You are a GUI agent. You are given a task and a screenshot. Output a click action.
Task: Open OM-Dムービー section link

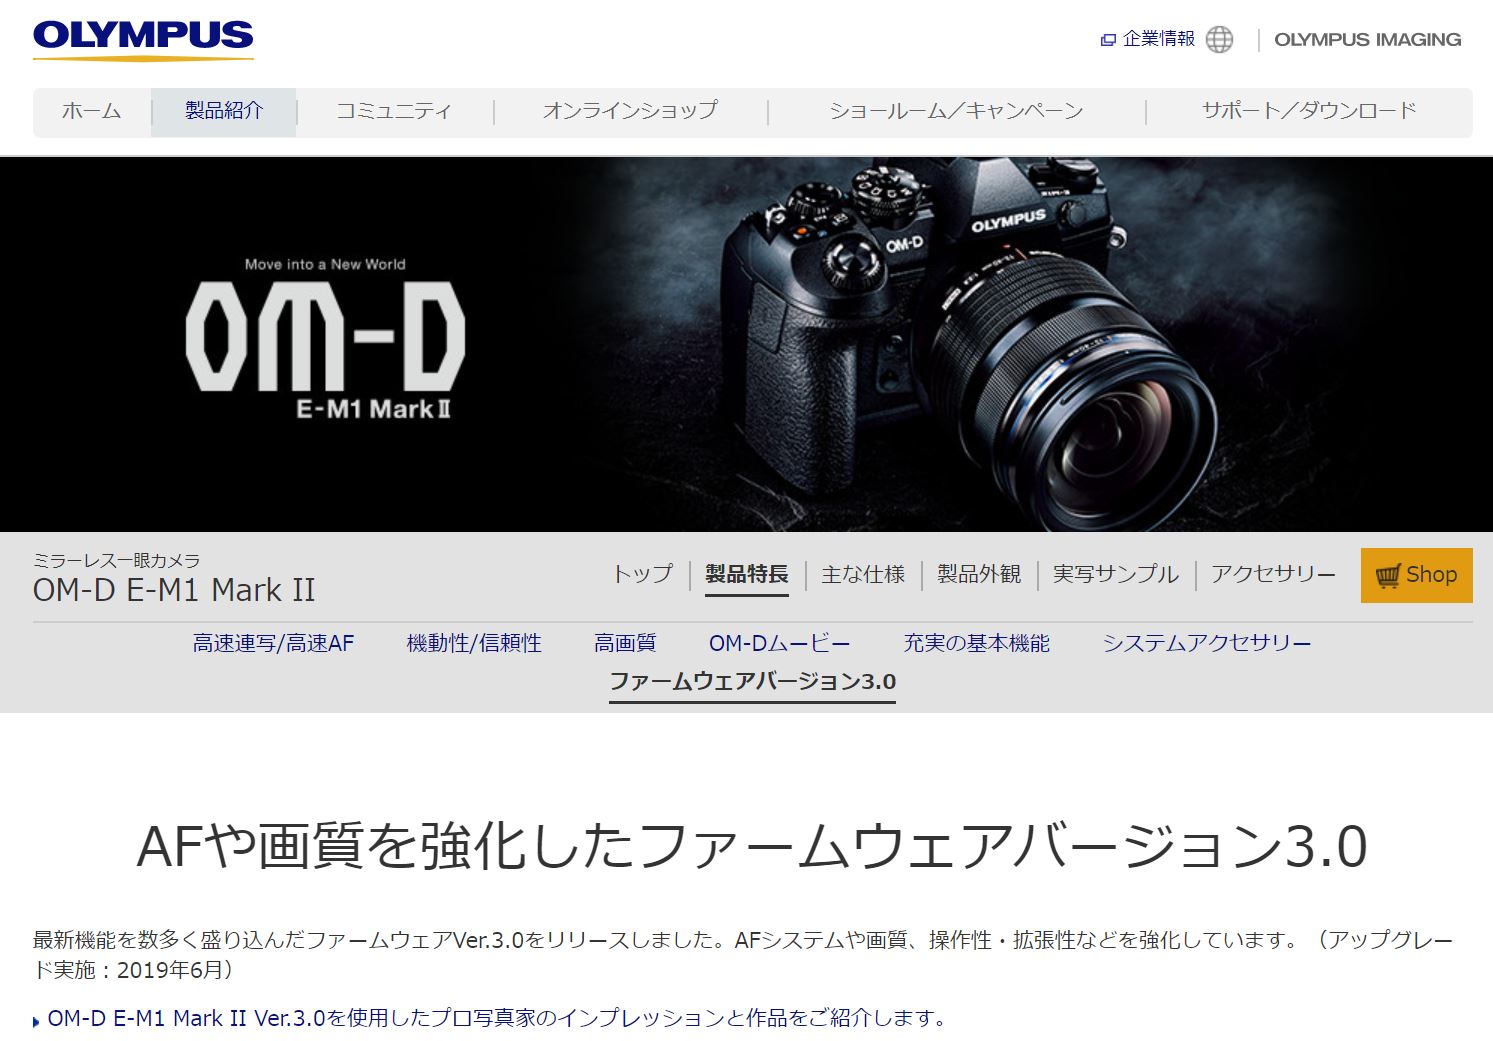pyautogui.click(x=780, y=643)
